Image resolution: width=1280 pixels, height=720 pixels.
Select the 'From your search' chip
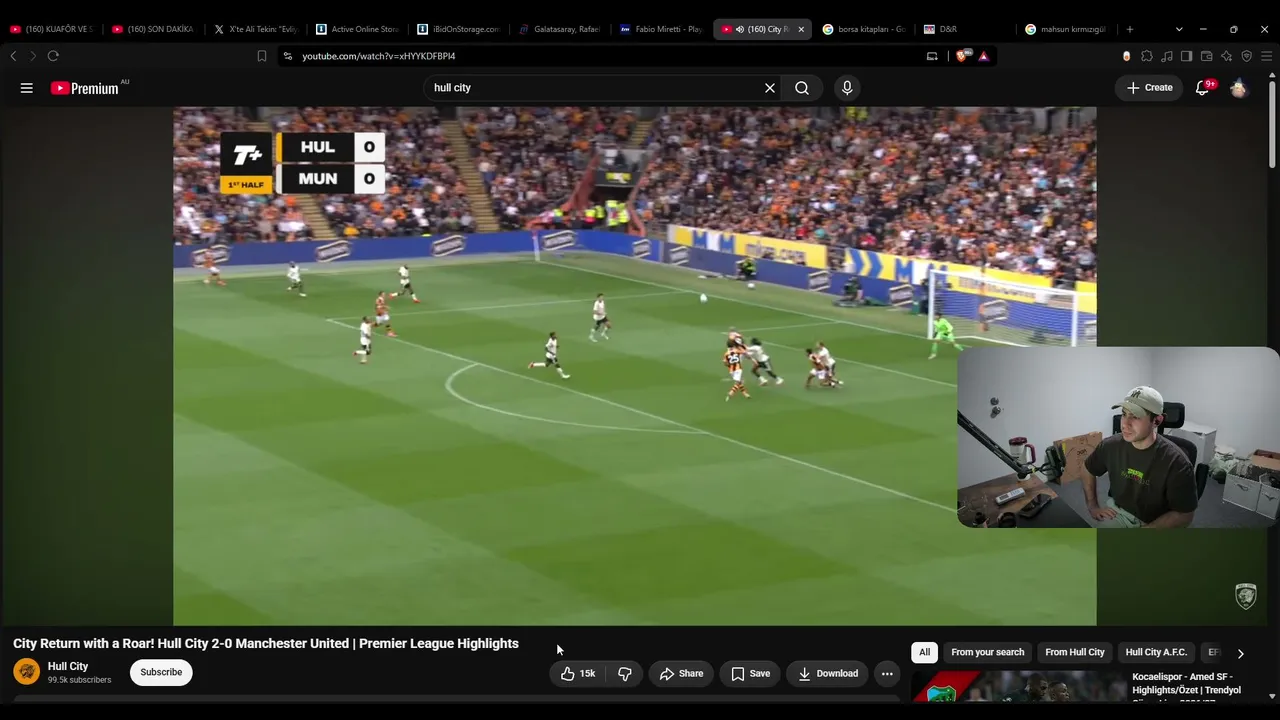click(x=988, y=652)
